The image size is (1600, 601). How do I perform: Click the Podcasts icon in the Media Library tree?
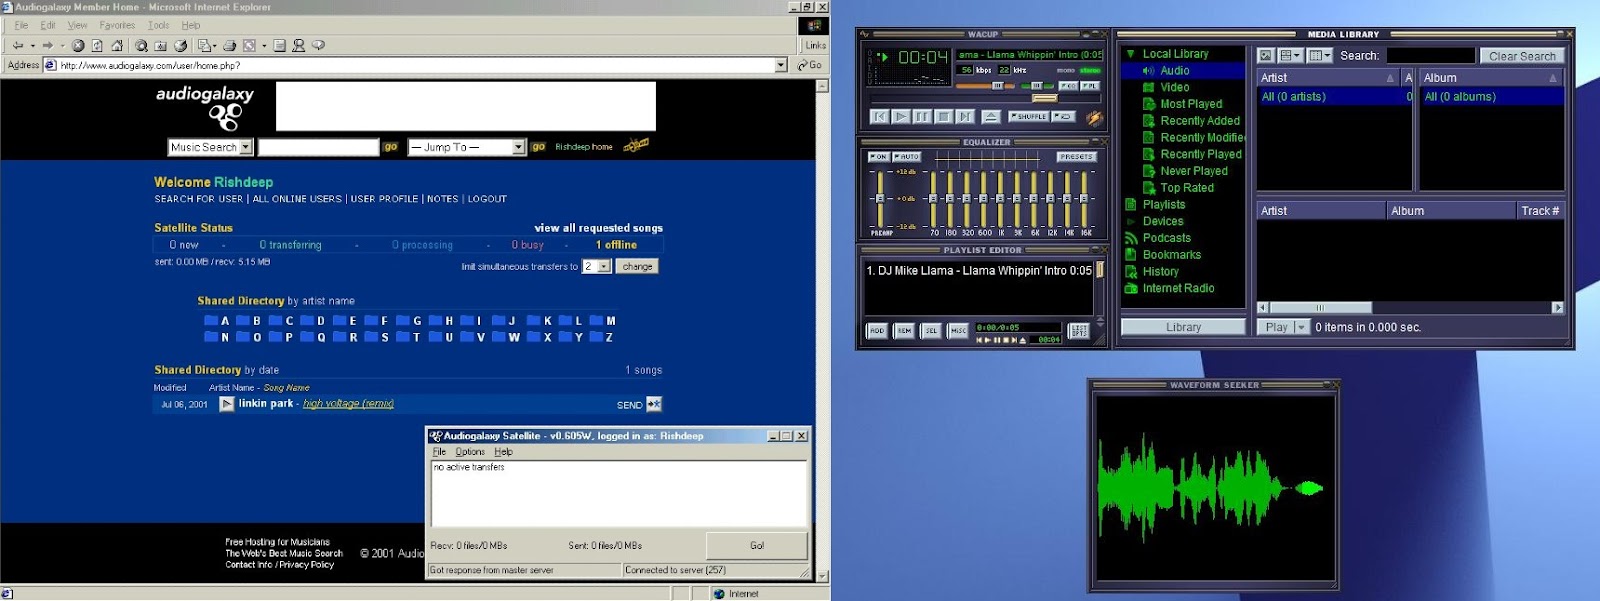click(x=1131, y=238)
